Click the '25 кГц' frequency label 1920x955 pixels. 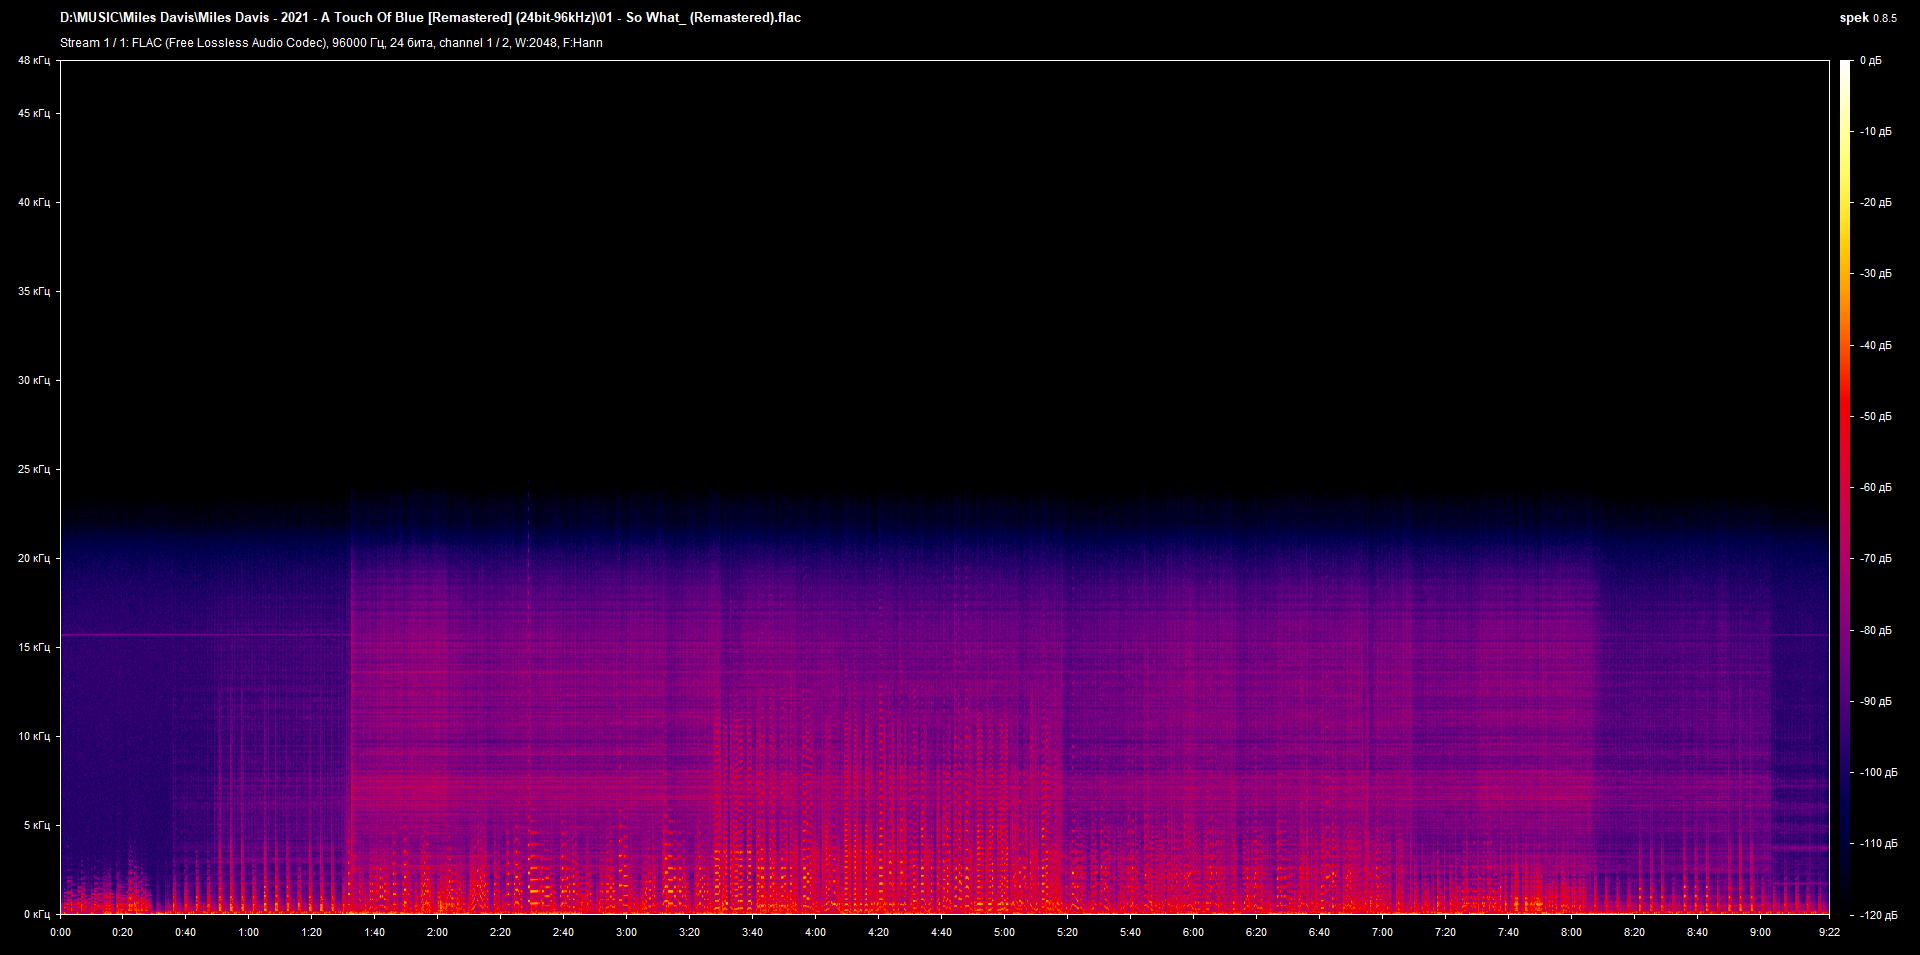pos(34,470)
